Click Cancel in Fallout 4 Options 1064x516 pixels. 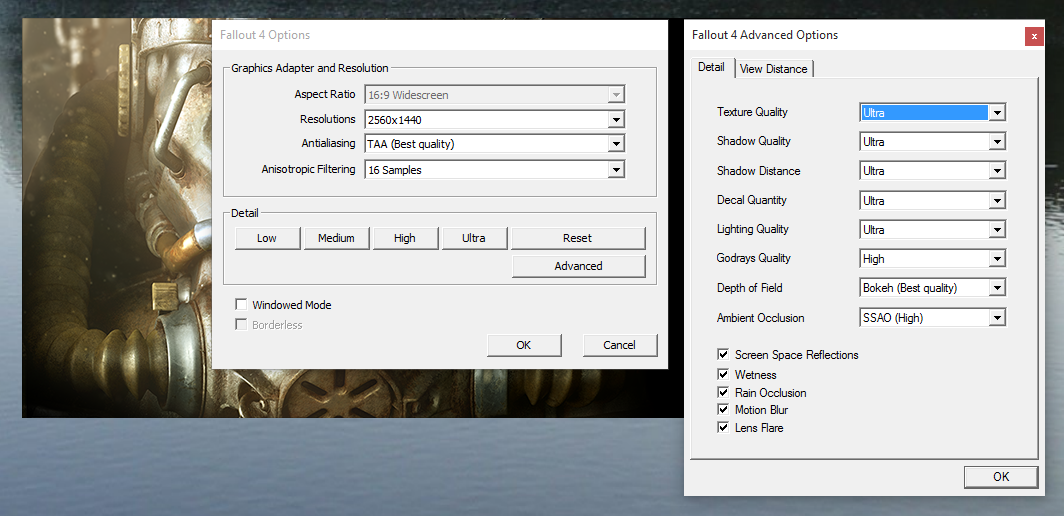(620, 345)
